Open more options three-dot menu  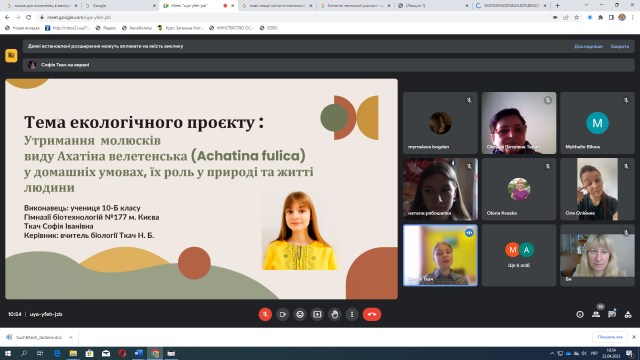coord(352,314)
